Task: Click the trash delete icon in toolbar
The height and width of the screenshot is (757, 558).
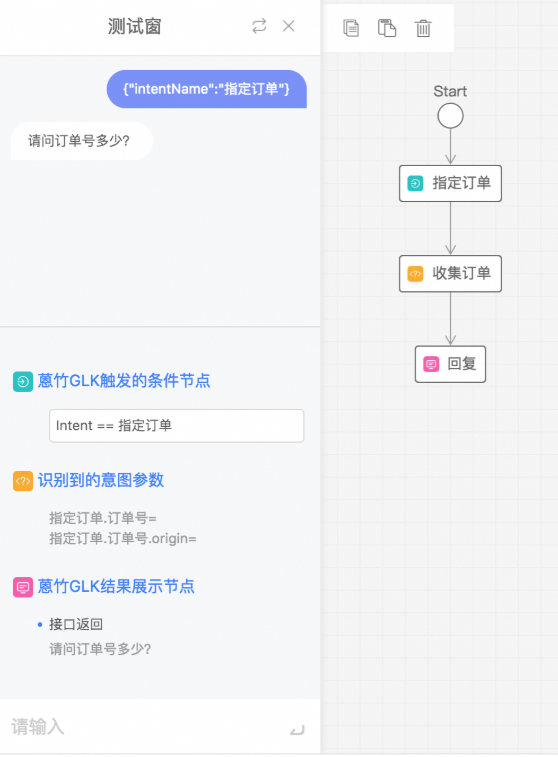Action: (423, 28)
